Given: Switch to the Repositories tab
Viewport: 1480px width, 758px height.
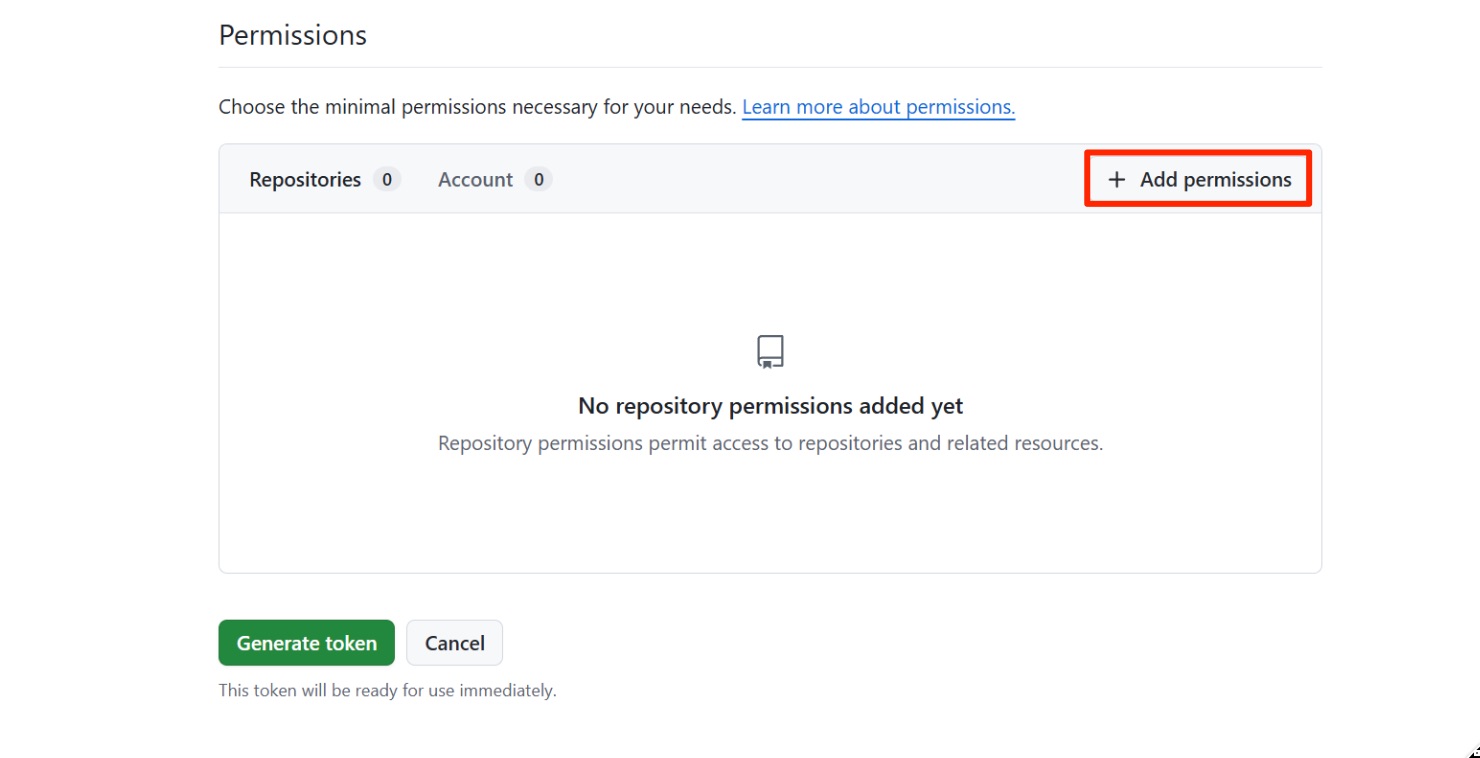Looking at the screenshot, I should (x=305, y=180).
